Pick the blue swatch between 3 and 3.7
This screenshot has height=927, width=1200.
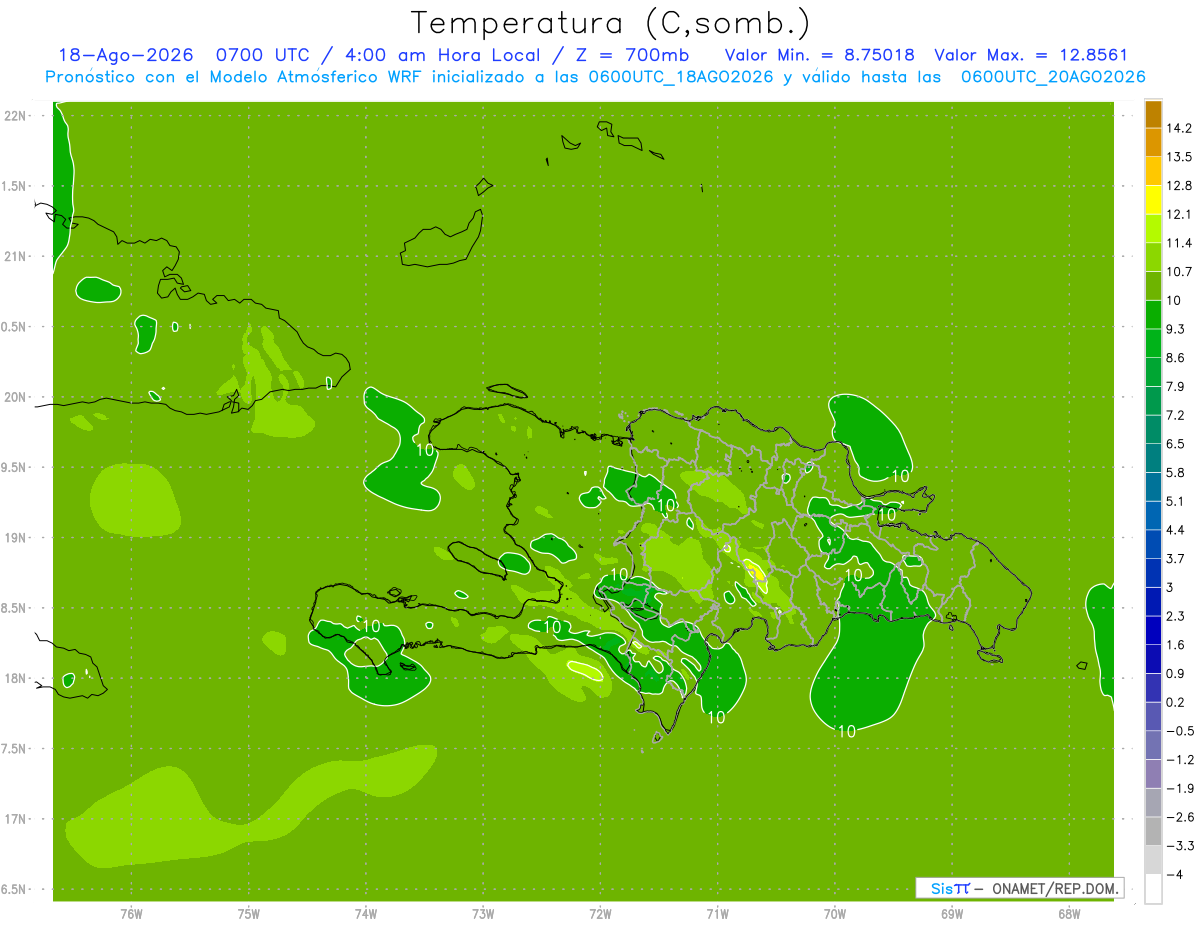[x=1153, y=573]
